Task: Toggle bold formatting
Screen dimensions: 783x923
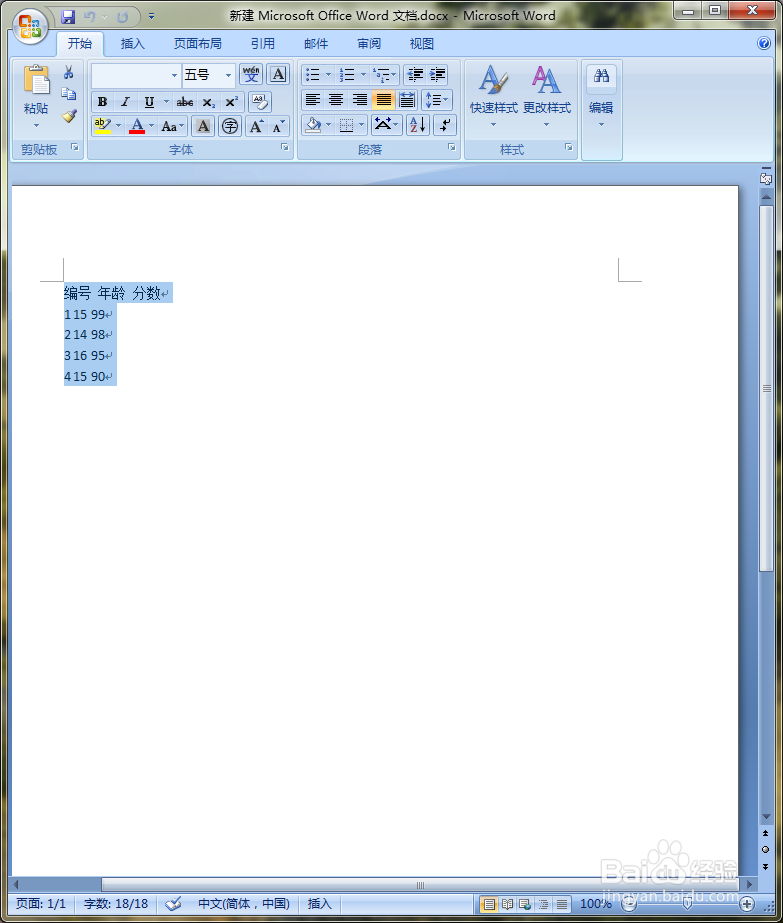Action: [102, 102]
